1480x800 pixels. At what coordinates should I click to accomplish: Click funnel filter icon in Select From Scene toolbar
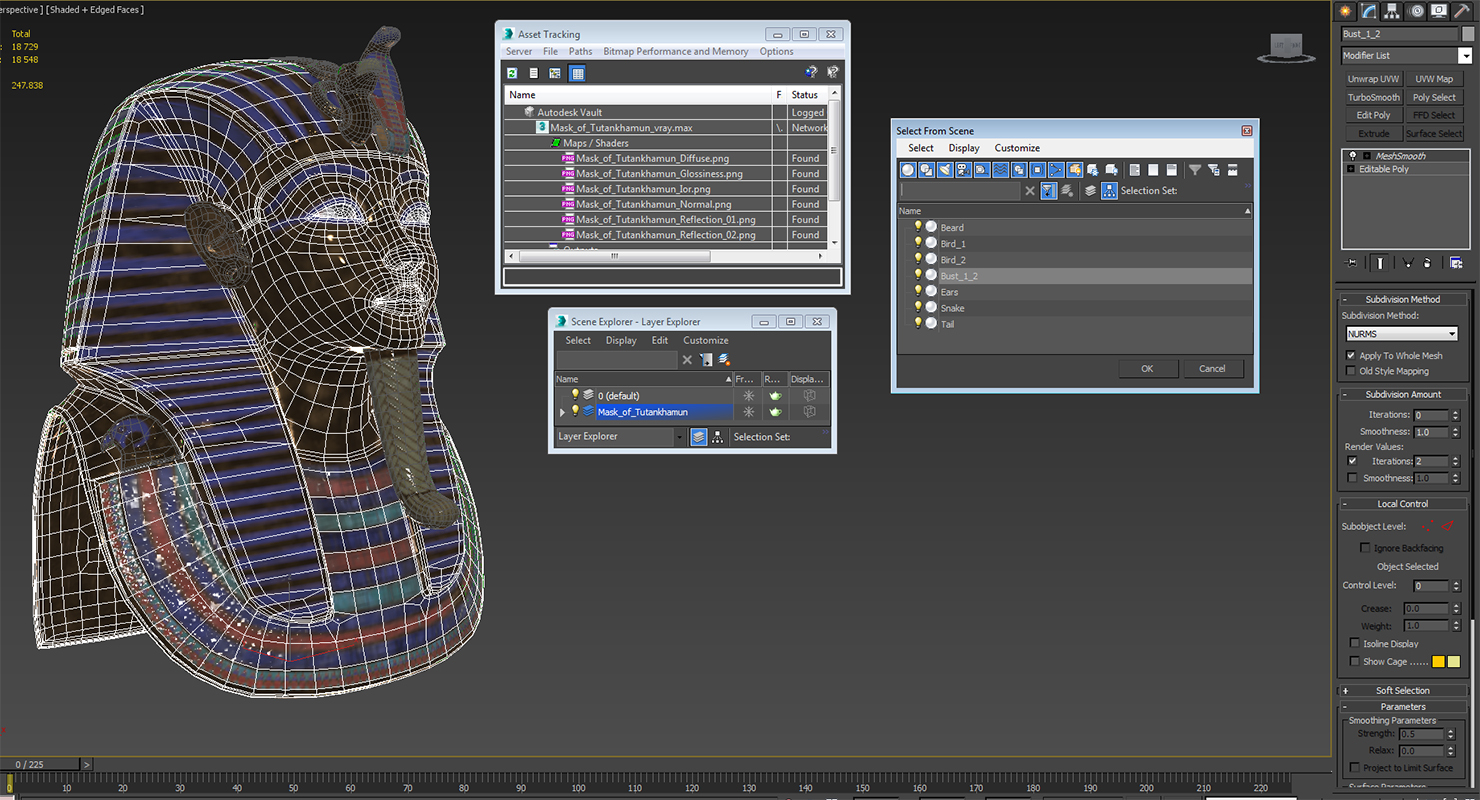click(1194, 170)
